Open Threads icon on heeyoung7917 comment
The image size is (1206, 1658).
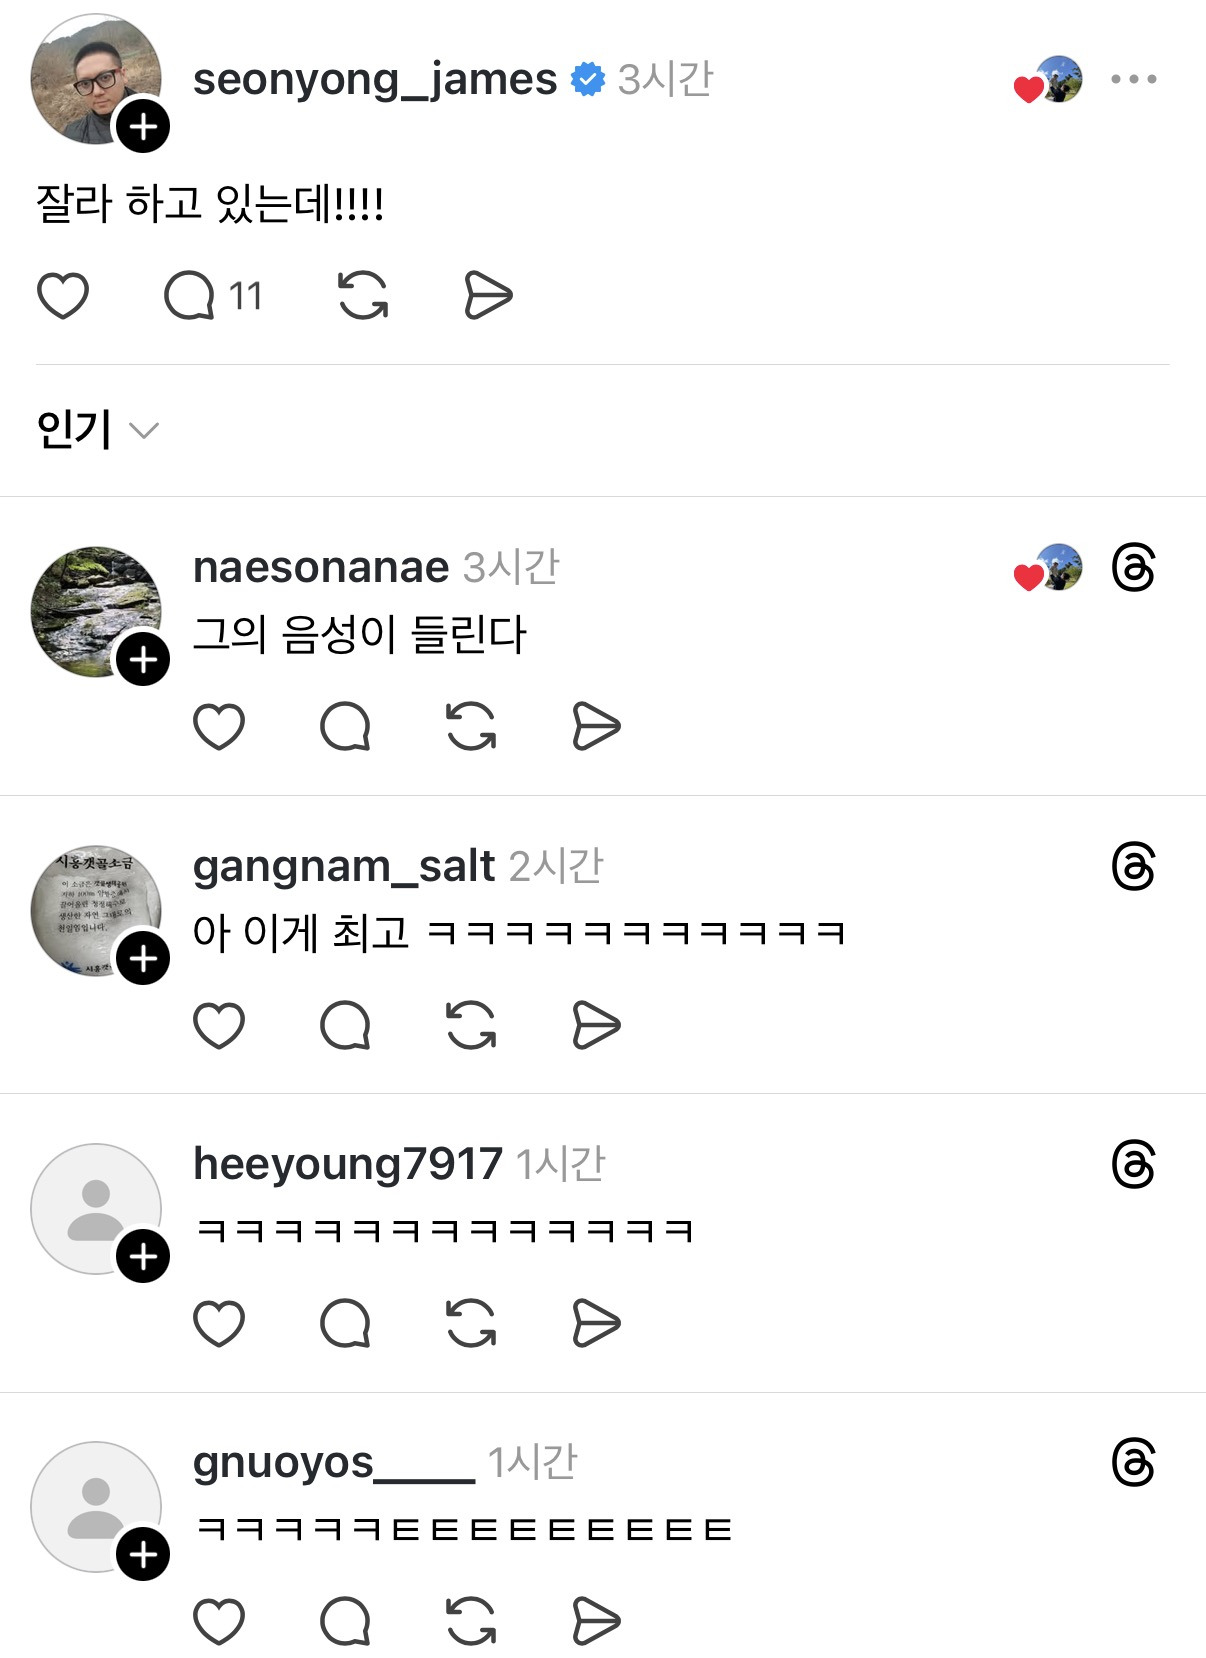tap(1133, 1165)
